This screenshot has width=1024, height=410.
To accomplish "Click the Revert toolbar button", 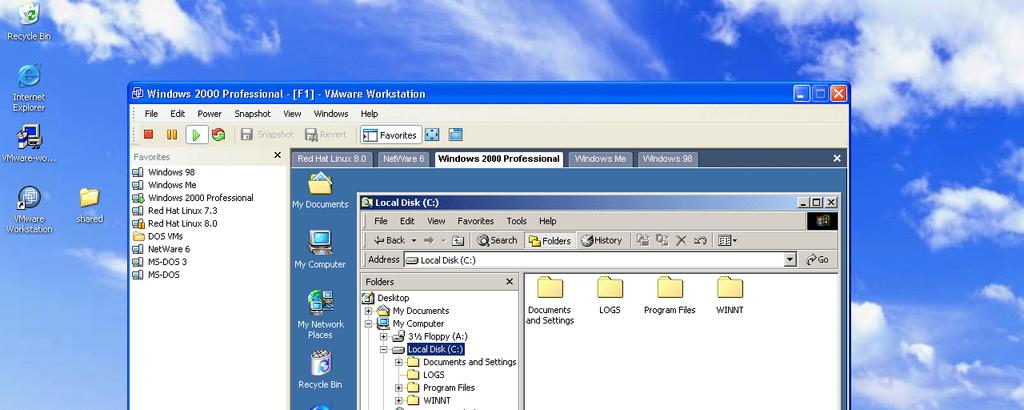I will tap(326, 134).
